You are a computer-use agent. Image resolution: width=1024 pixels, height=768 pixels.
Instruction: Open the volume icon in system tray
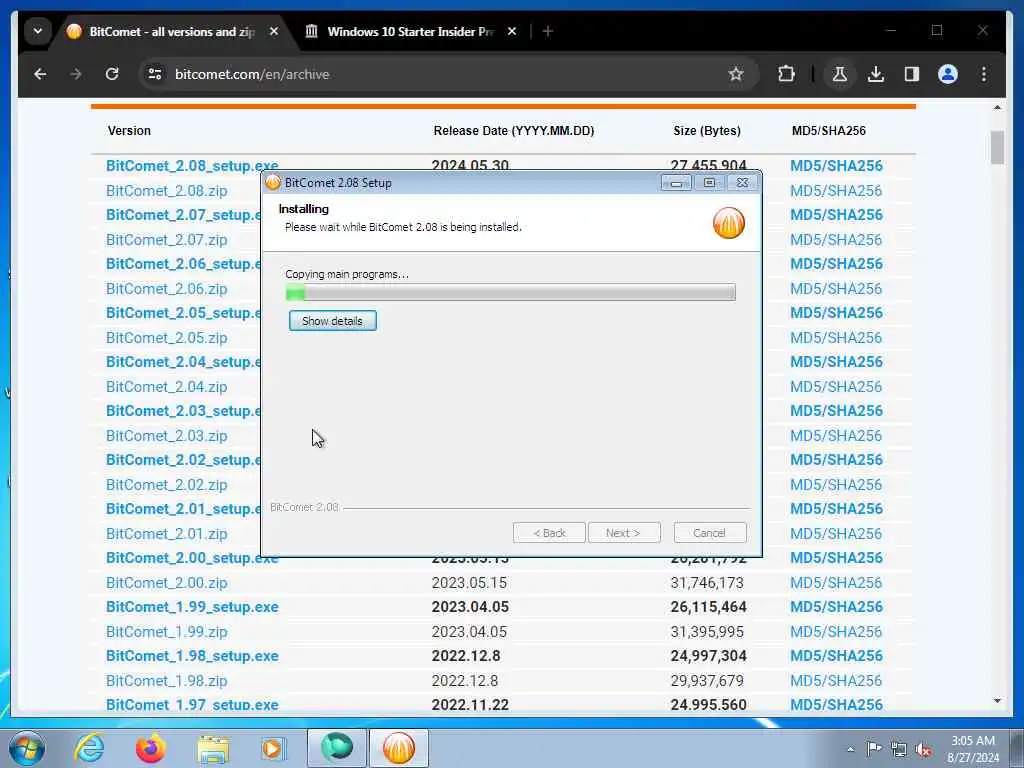pyautogui.click(x=923, y=749)
